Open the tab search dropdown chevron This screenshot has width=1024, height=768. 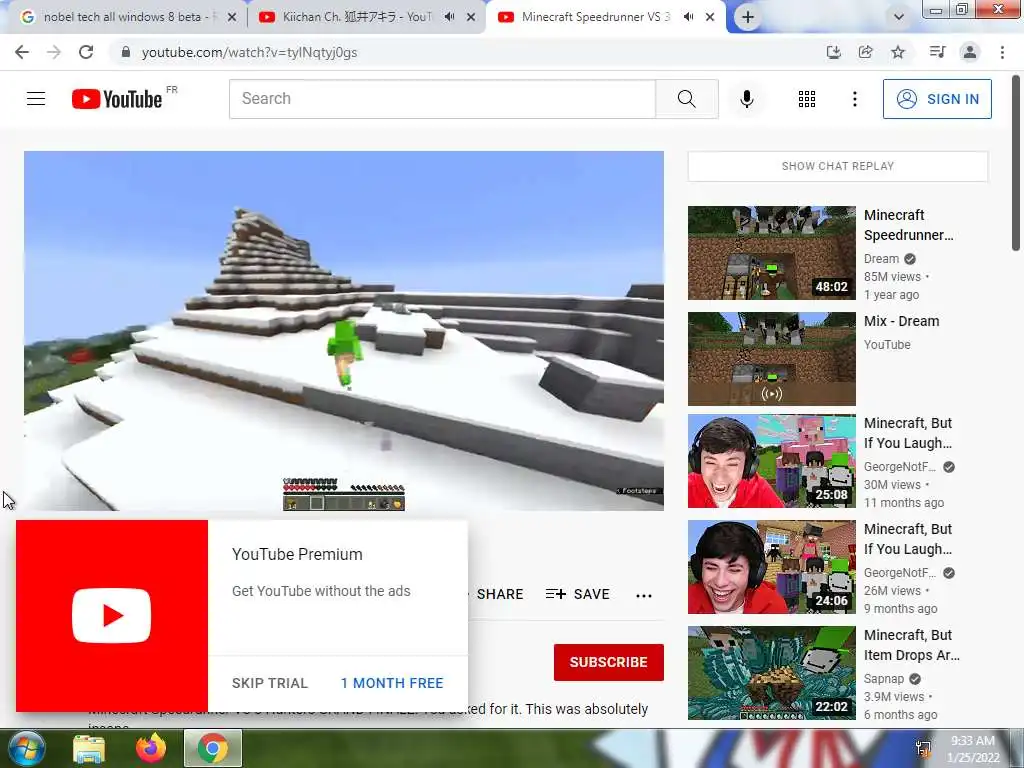tap(899, 18)
